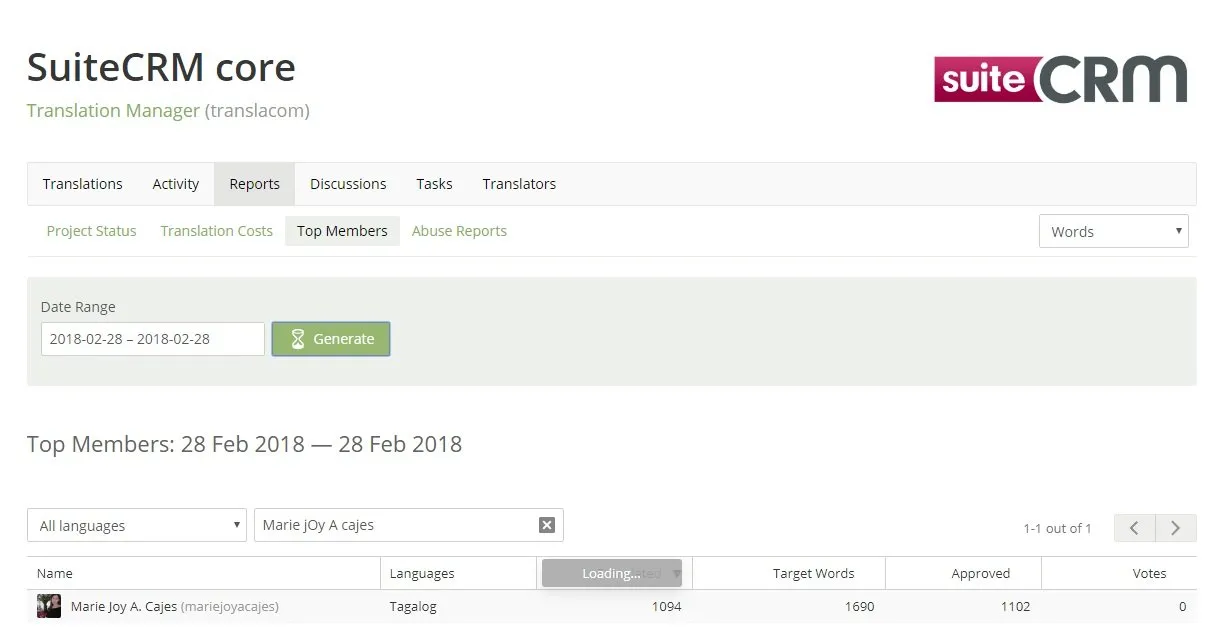1214x640 pixels.
Task: Click Marie Joy A. Cajes avatar thumbnail
Action: 49,606
